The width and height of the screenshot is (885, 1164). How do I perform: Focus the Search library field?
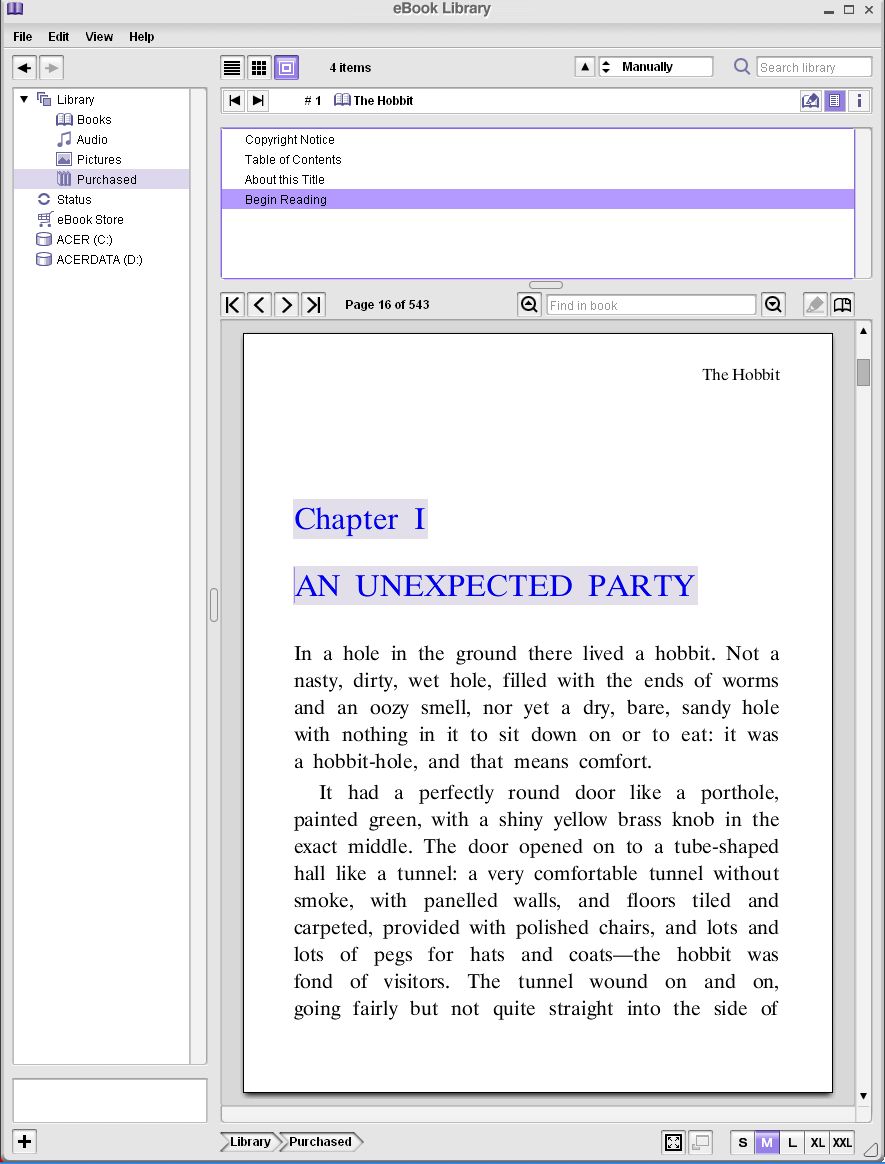[814, 67]
